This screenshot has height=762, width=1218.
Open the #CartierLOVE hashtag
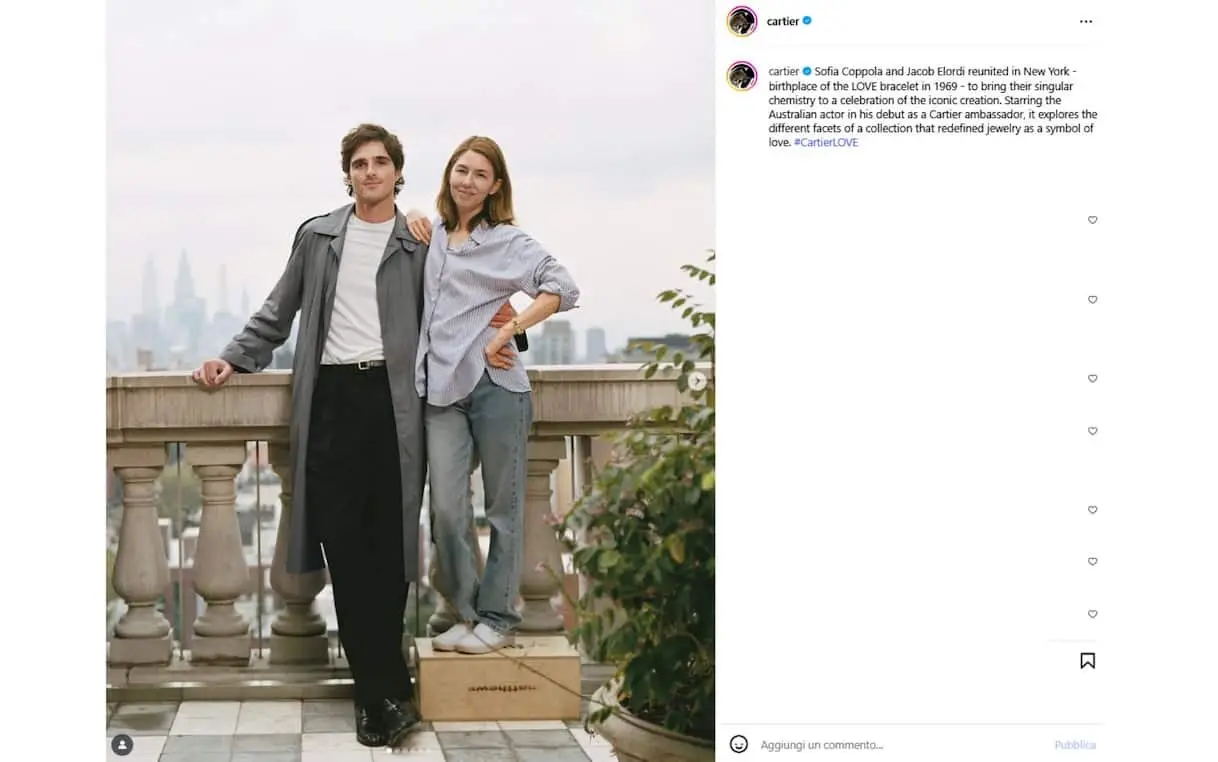coord(826,143)
